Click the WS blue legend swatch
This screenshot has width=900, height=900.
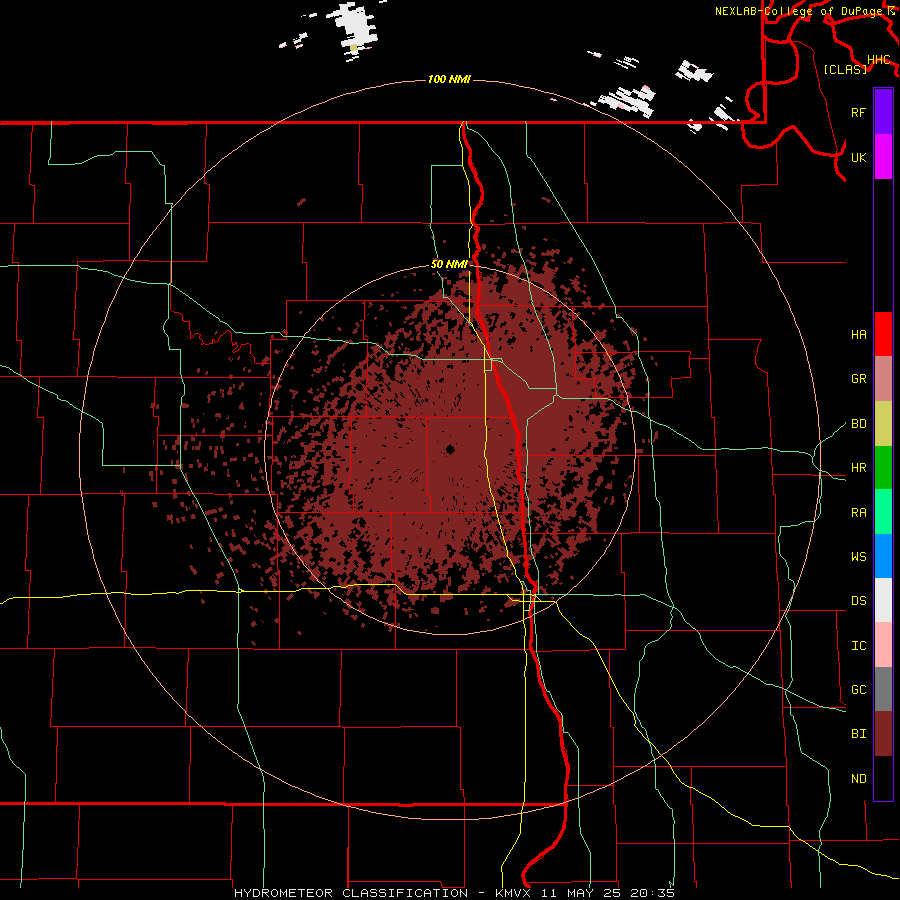(883, 556)
